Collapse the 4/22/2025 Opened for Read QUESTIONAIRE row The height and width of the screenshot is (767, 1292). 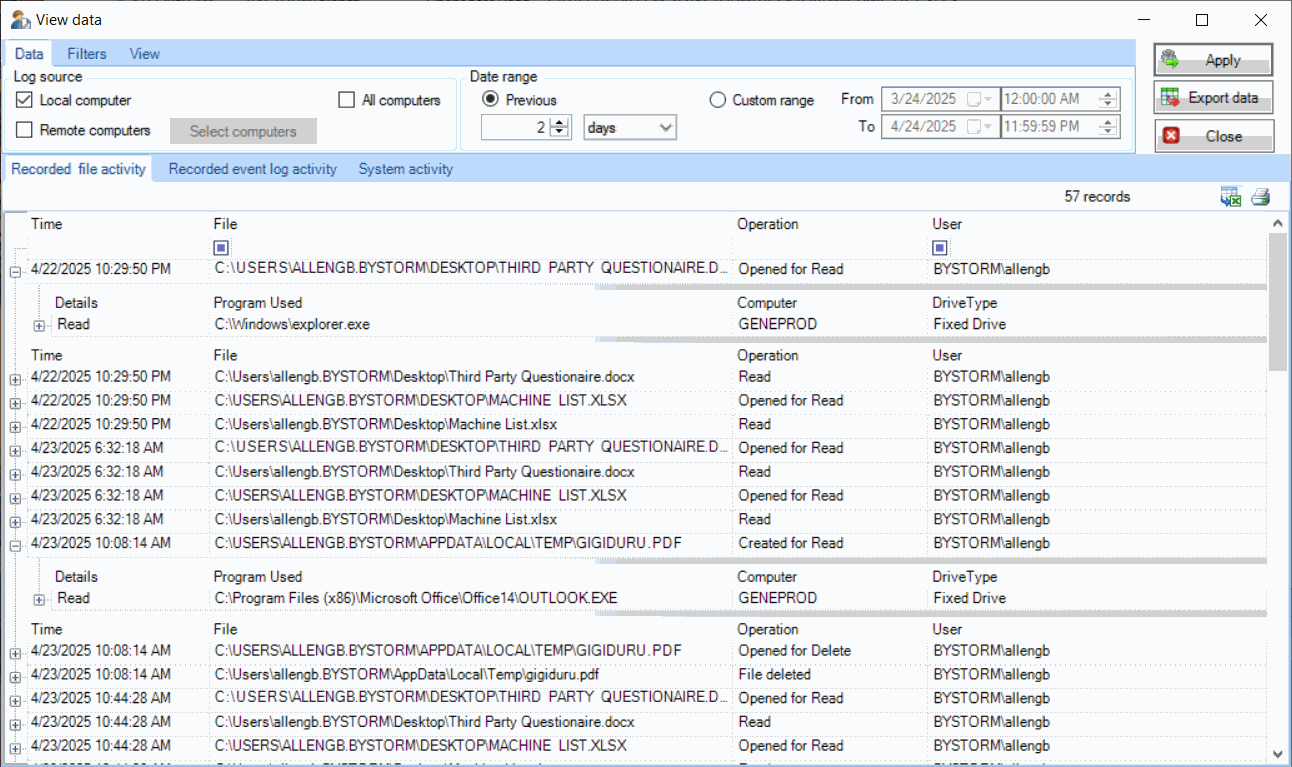click(15, 270)
